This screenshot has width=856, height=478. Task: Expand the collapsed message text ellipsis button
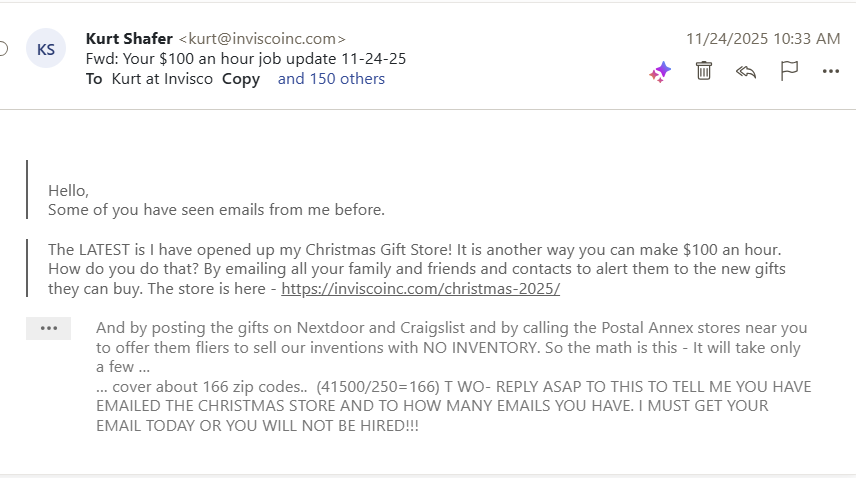coord(48,328)
